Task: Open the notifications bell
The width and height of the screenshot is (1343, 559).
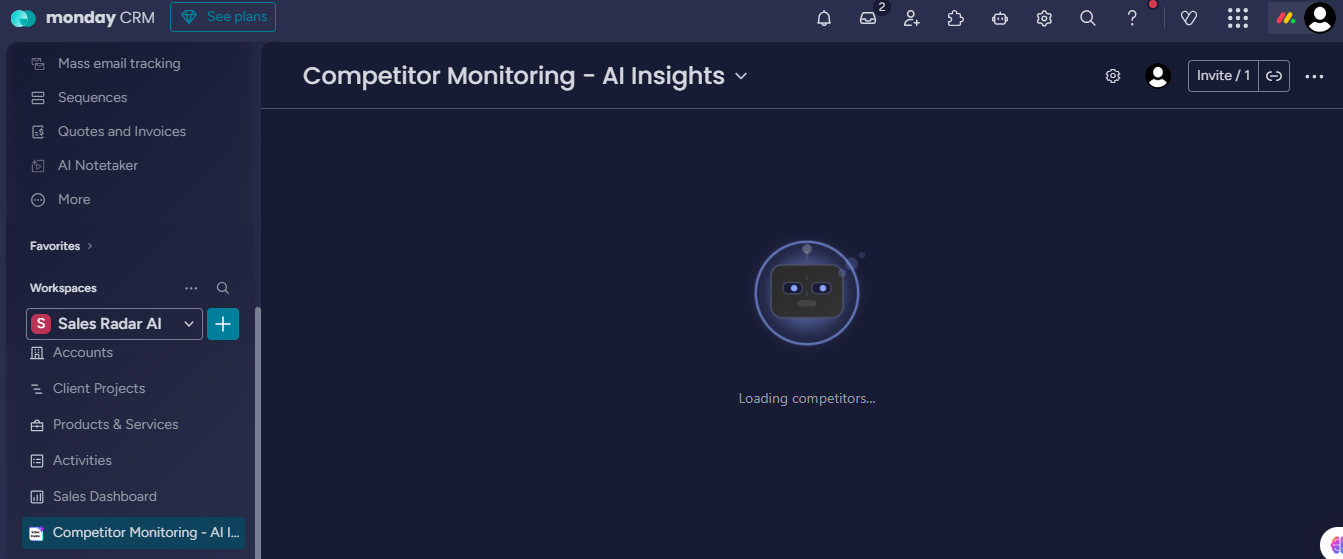Action: pyautogui.click(x=824, y=18)
